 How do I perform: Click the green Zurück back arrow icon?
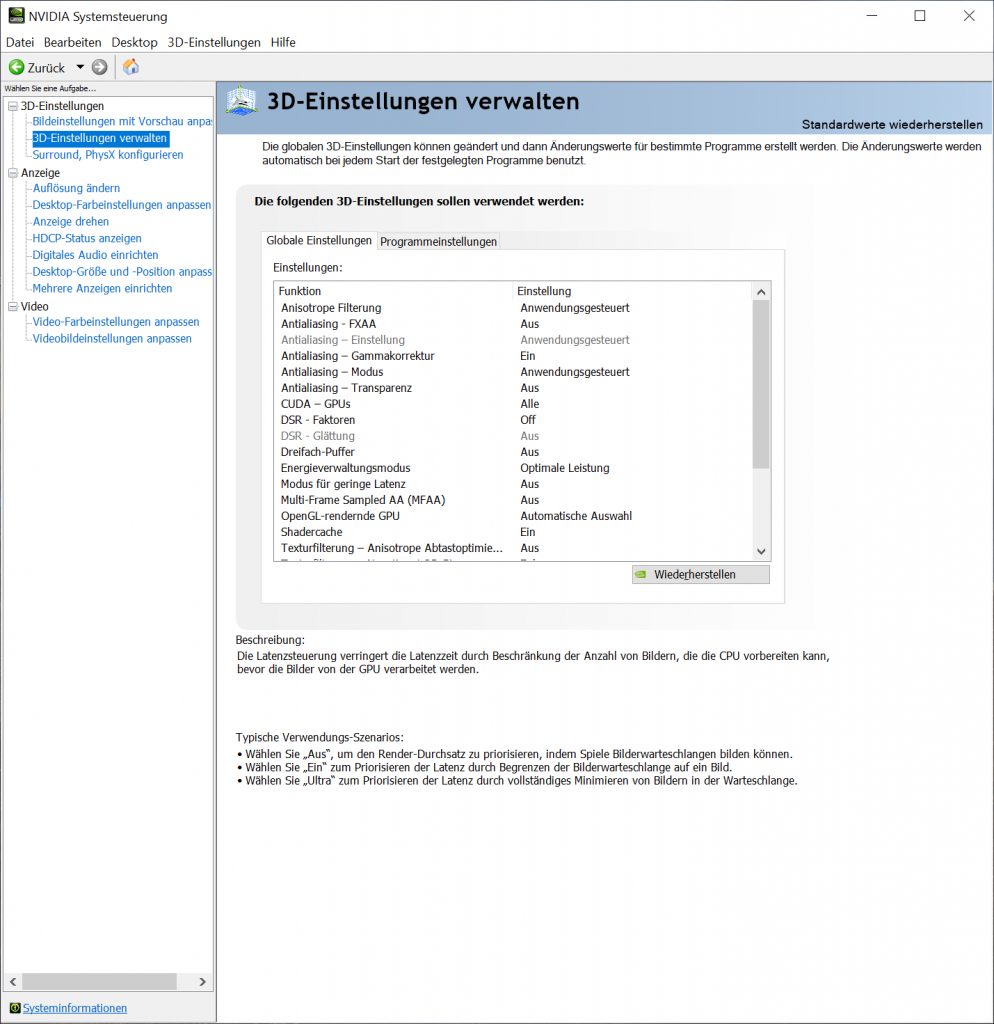point(16,67)
